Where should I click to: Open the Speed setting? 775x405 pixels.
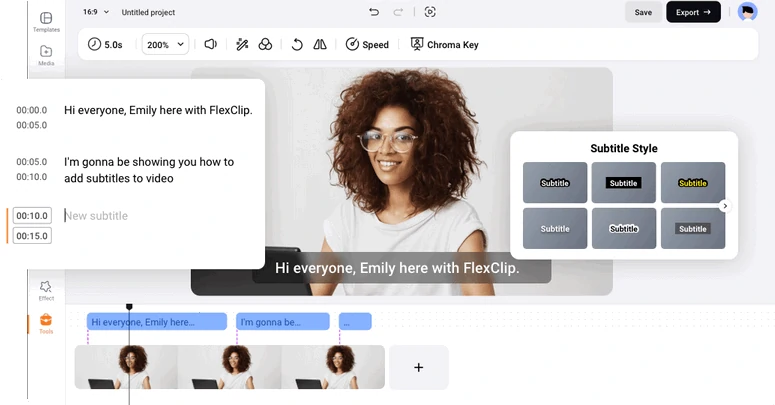(367, 45)
